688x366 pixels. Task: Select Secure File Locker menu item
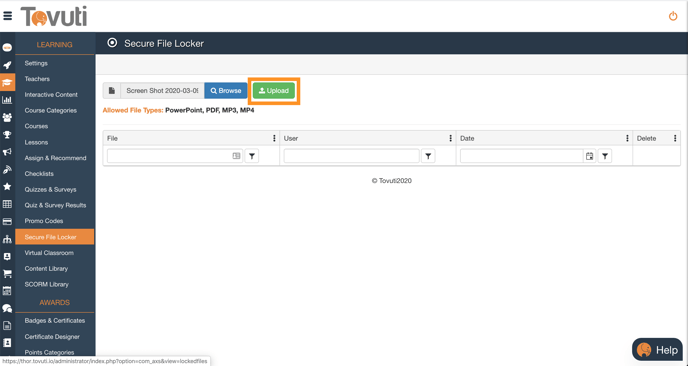[x=55, y=237]
